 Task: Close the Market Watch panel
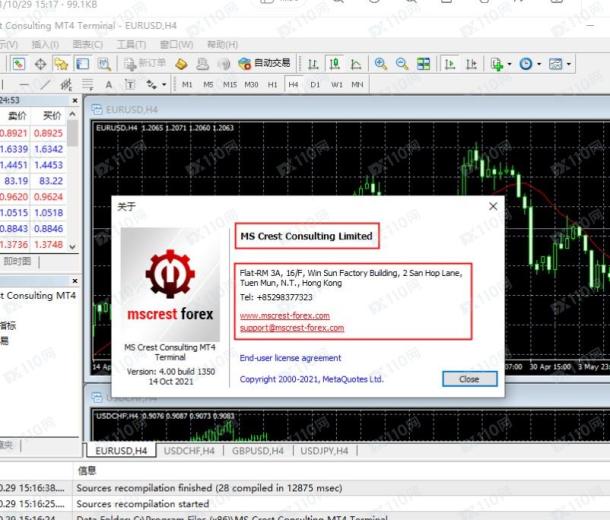(x=75, y=100)
